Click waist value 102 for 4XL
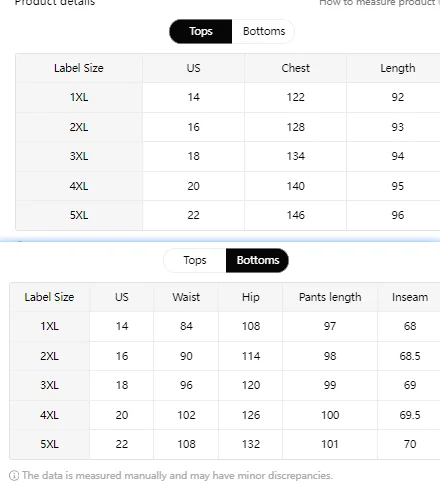The height and width of the screenshot is (490, 440). click(186, 415)
